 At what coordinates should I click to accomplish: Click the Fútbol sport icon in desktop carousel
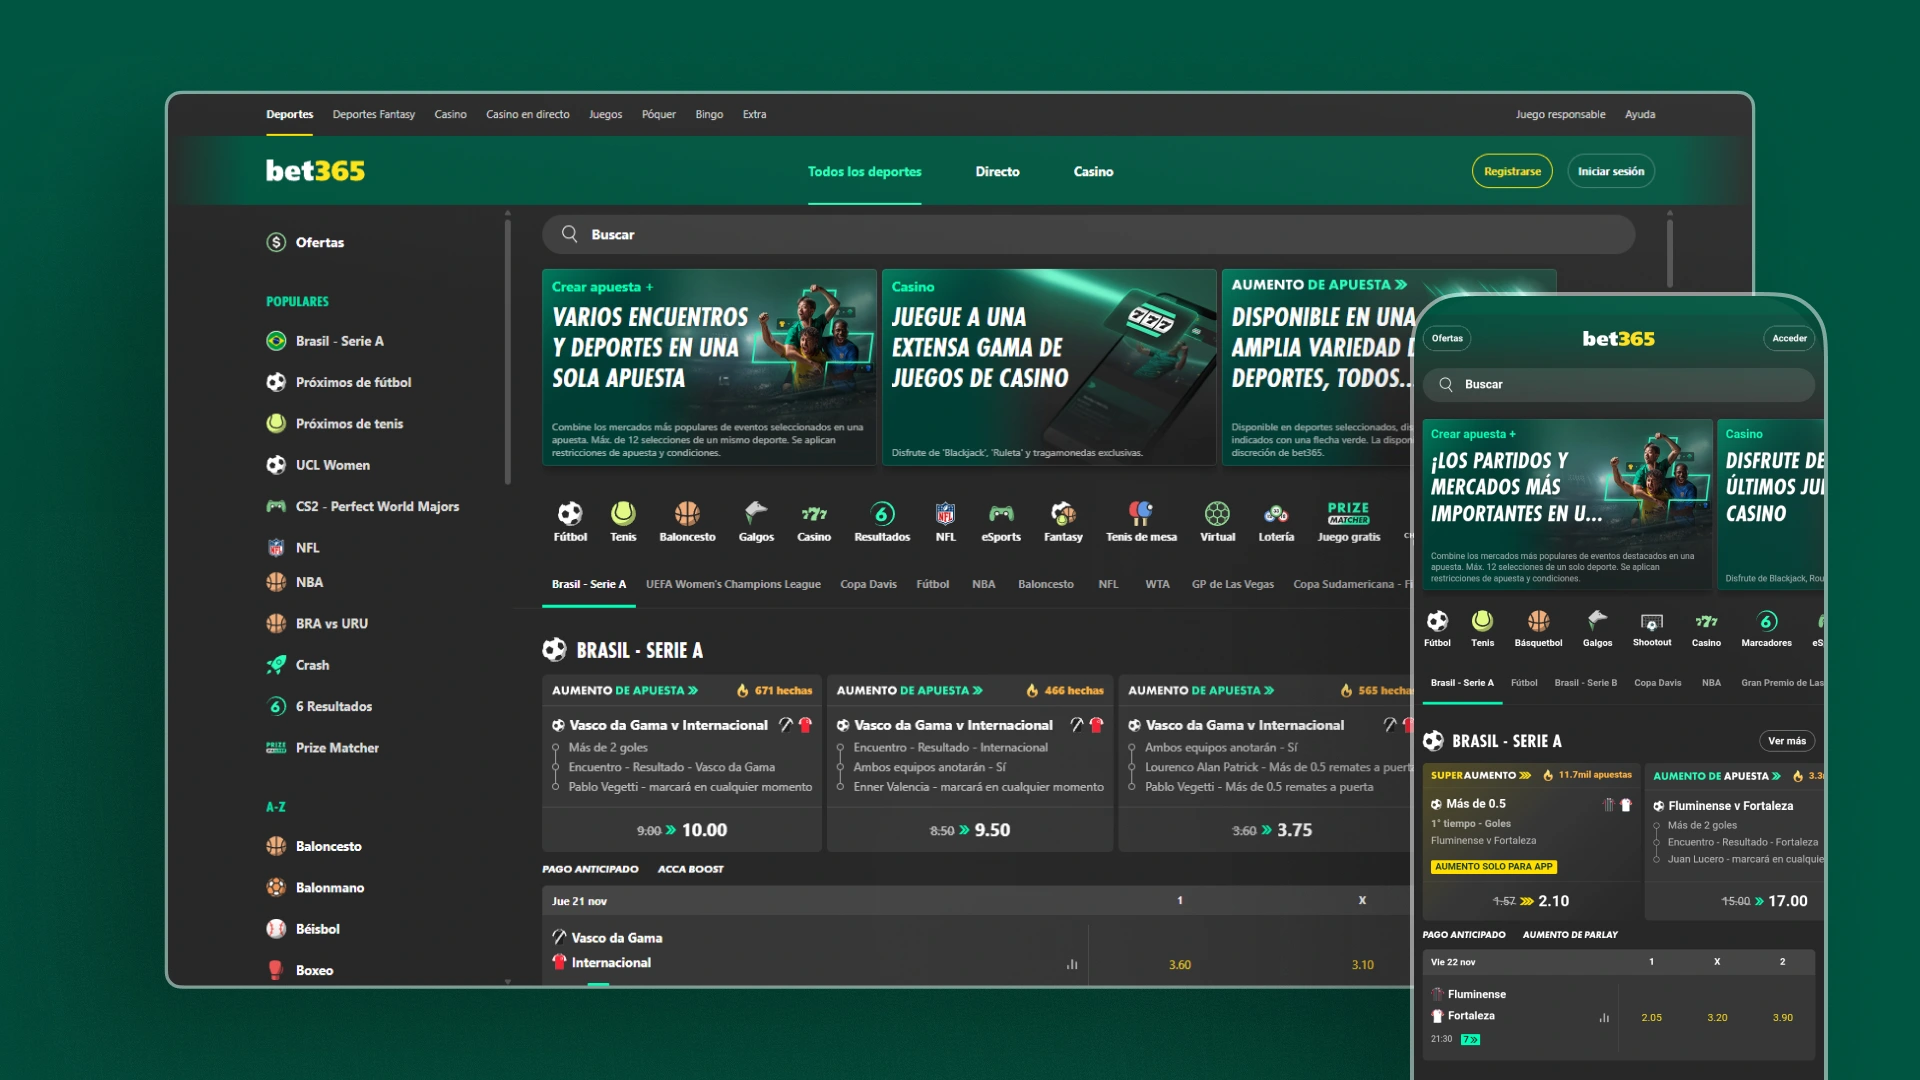coord(570,514)
